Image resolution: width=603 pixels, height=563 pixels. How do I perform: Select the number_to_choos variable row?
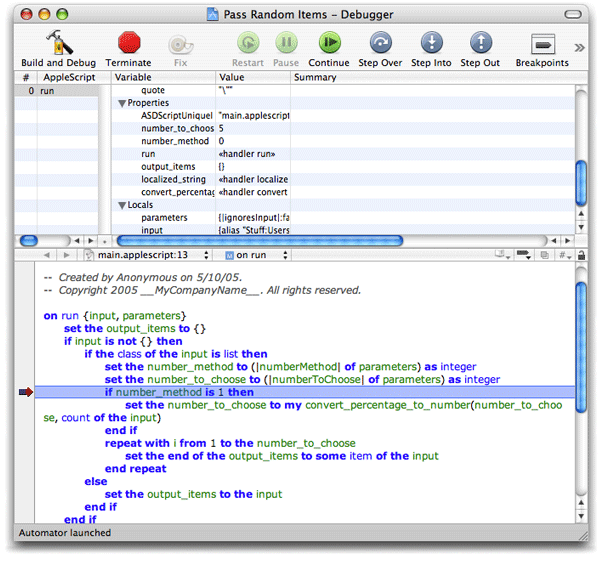tap(343, 128)
